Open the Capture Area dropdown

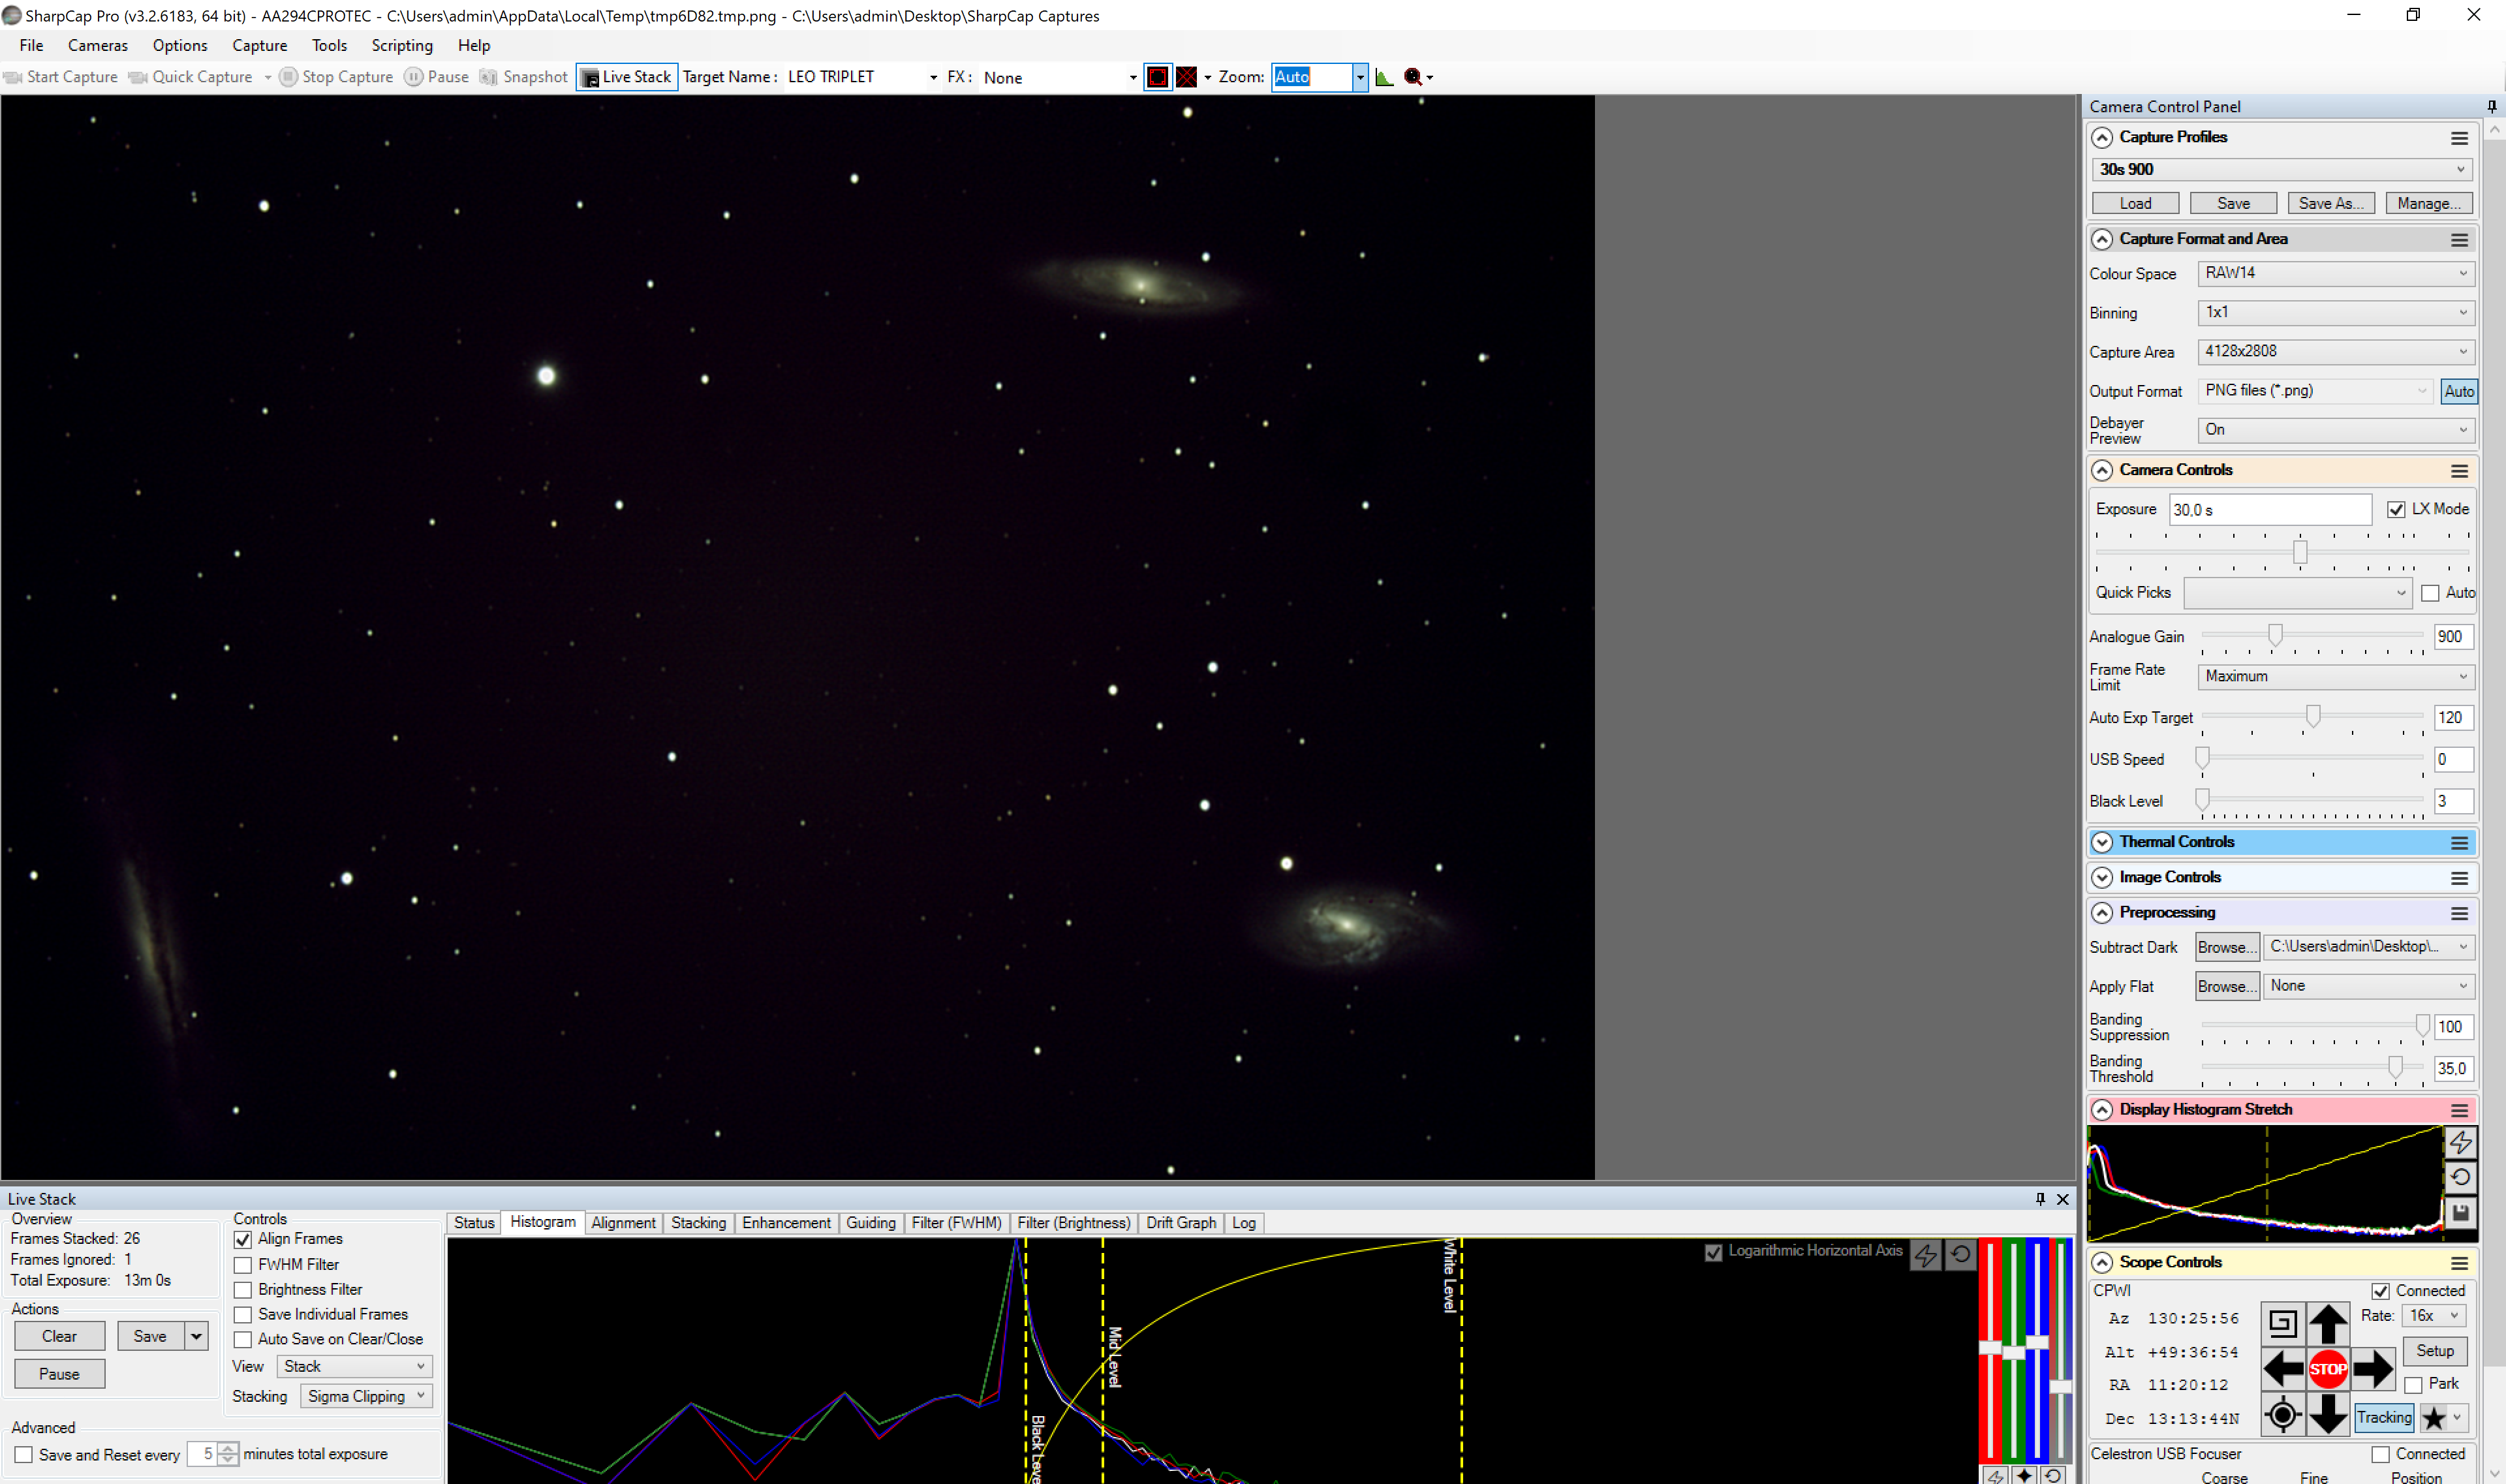click(x=2335, y=351)
